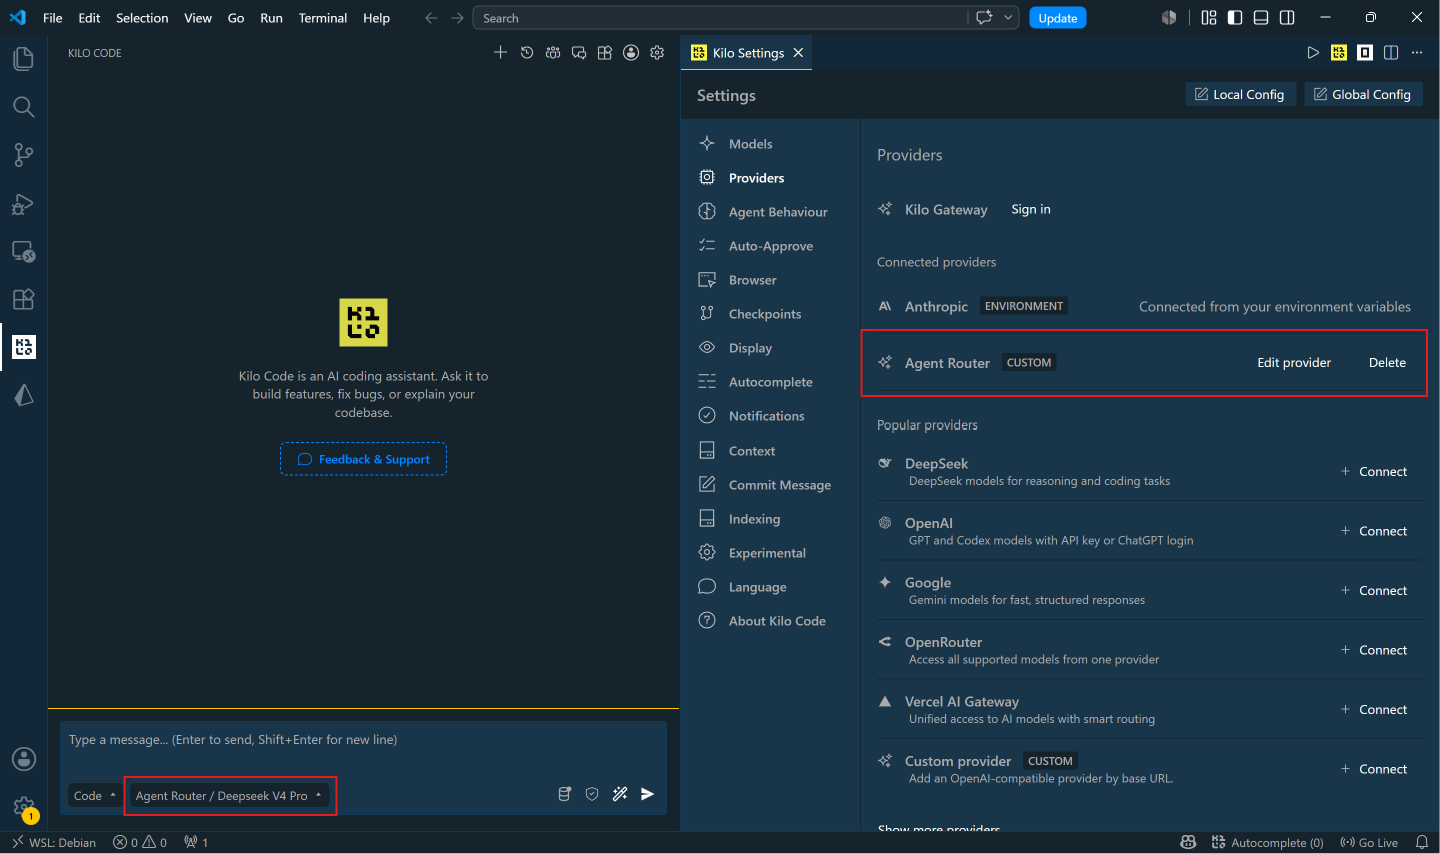Image resolution: width=1440 pixels, height=854 pixels.
Task: Open the Help menu
Action: tap(376, 18)
